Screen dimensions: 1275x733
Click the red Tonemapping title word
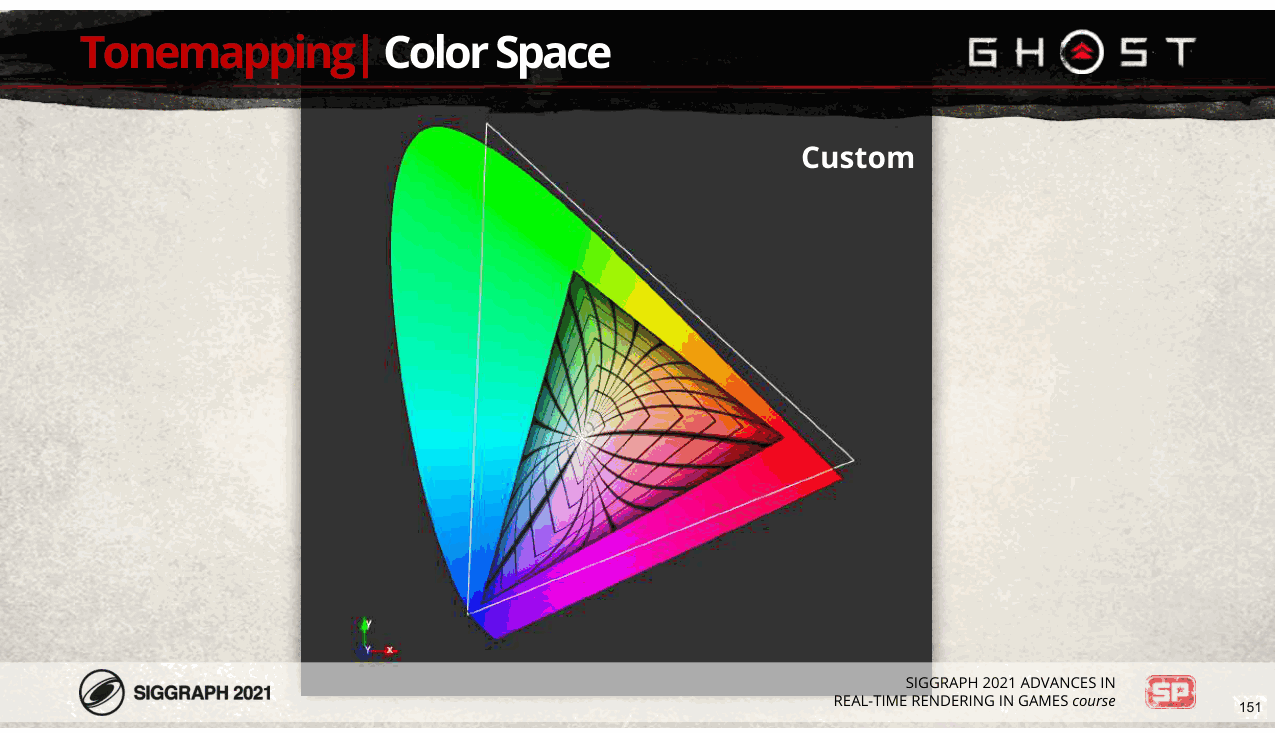click(216, 53)
